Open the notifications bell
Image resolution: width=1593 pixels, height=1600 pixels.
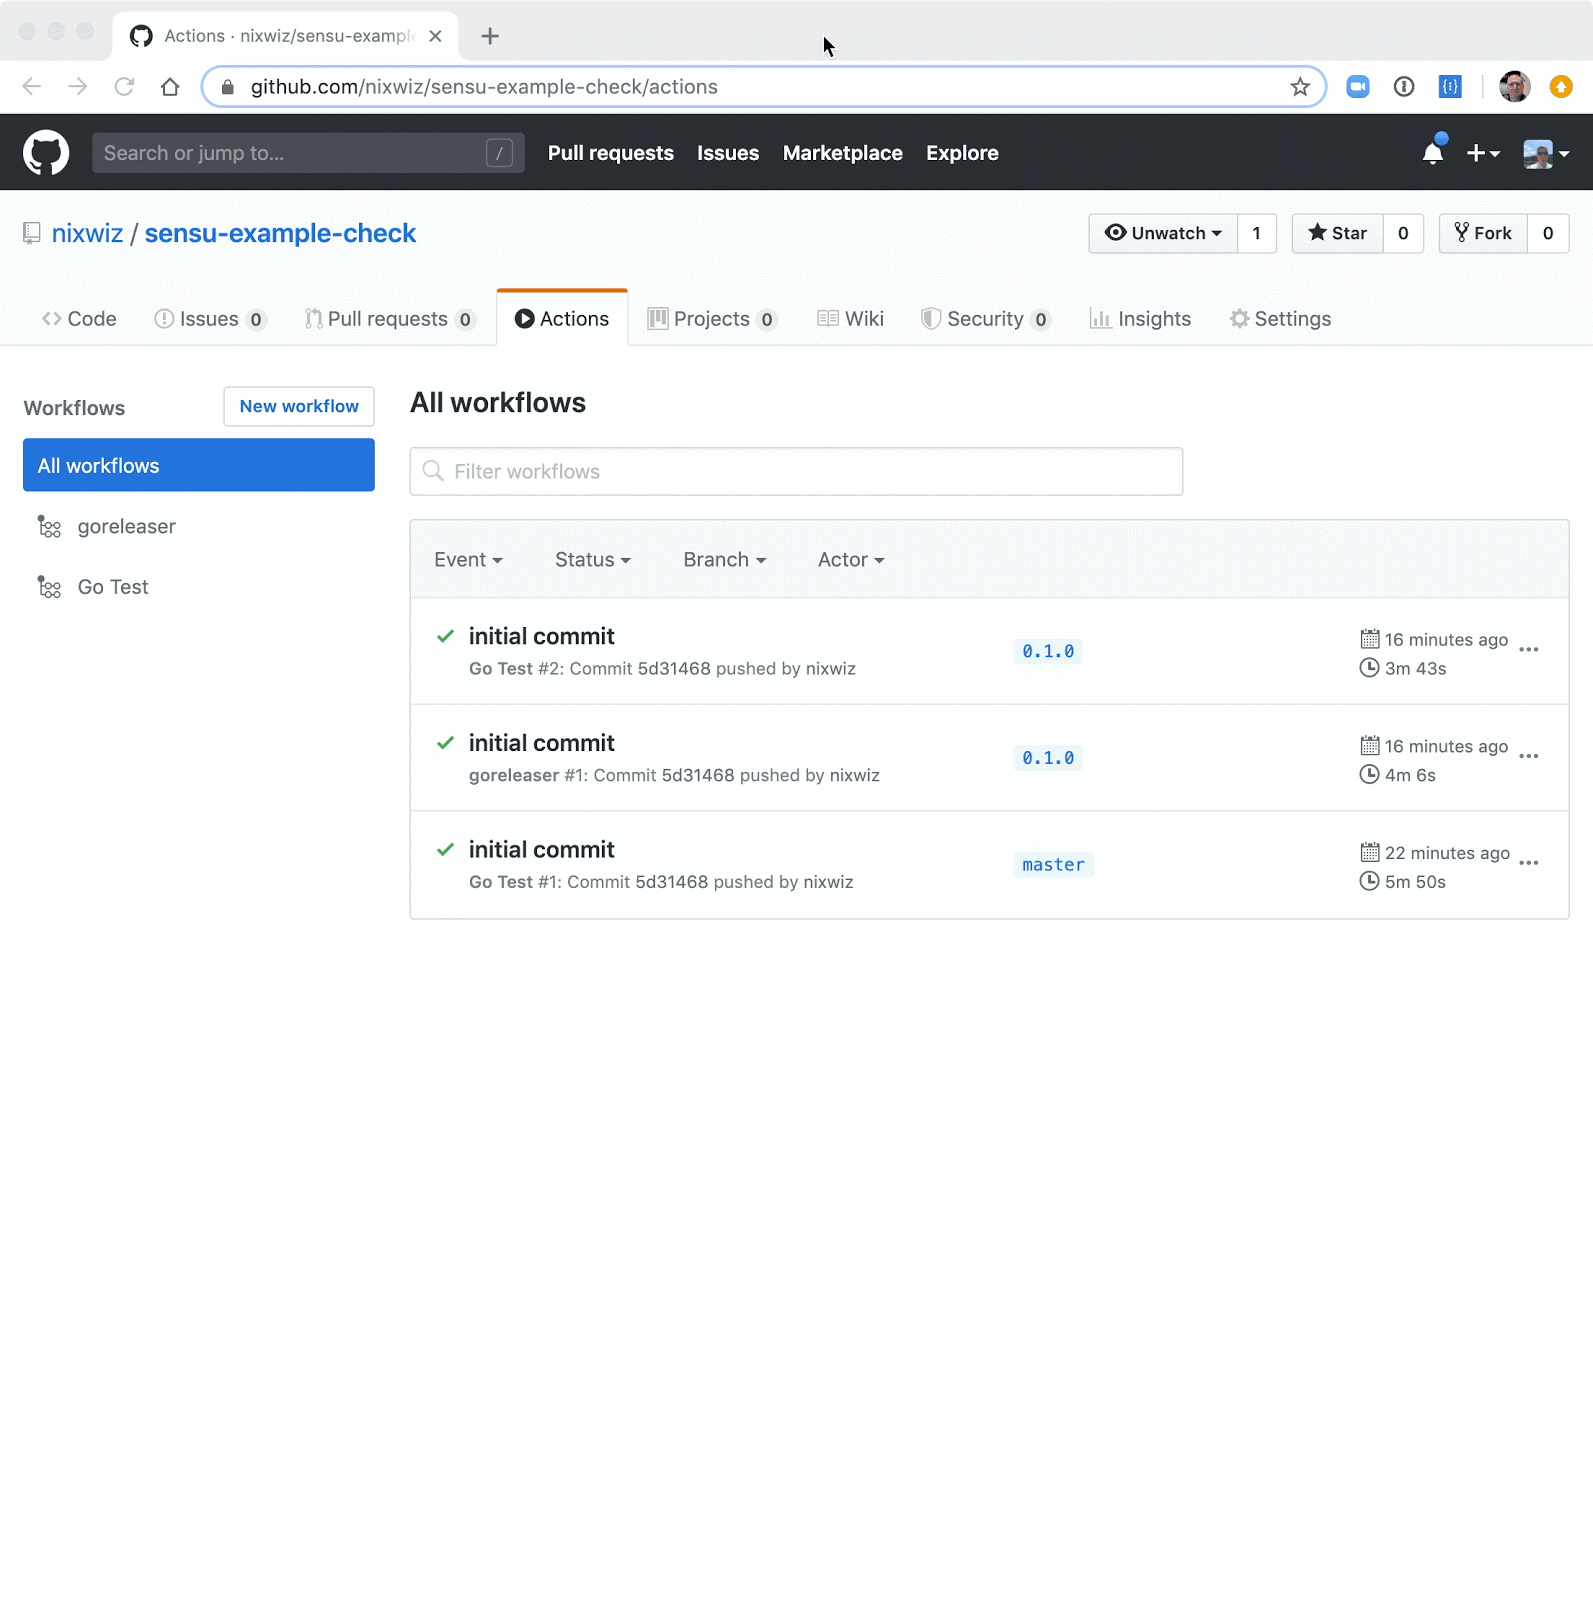pyautogui.click(x=1433, y=152)
